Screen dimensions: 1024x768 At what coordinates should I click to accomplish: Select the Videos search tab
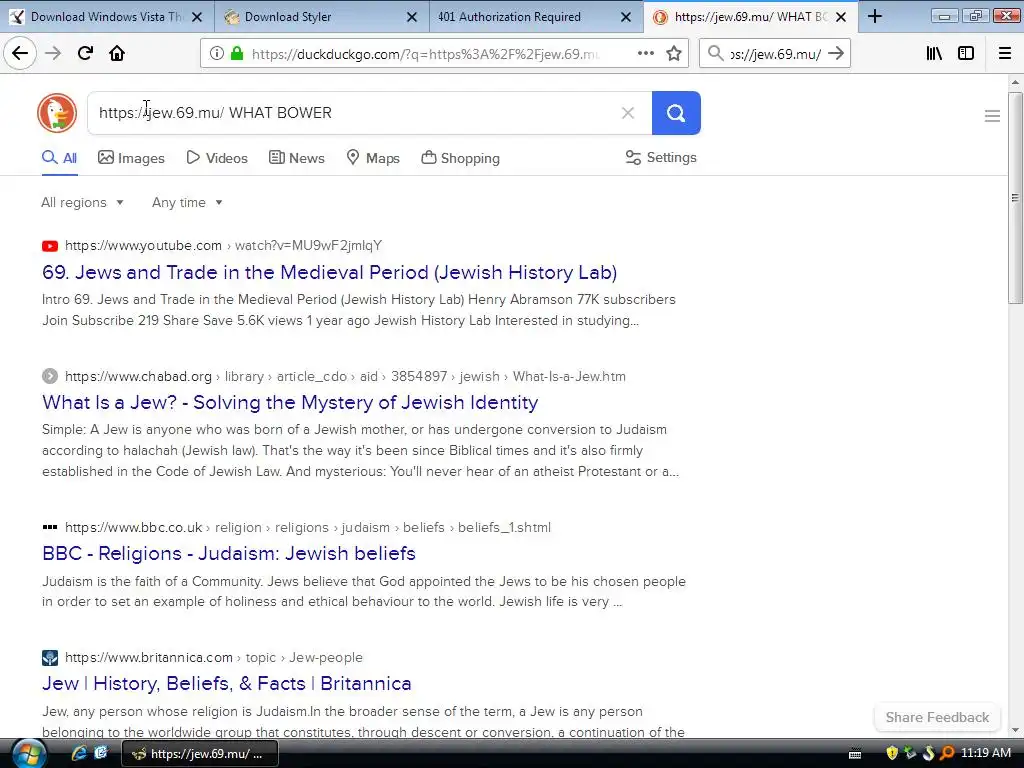click(217, 158)
